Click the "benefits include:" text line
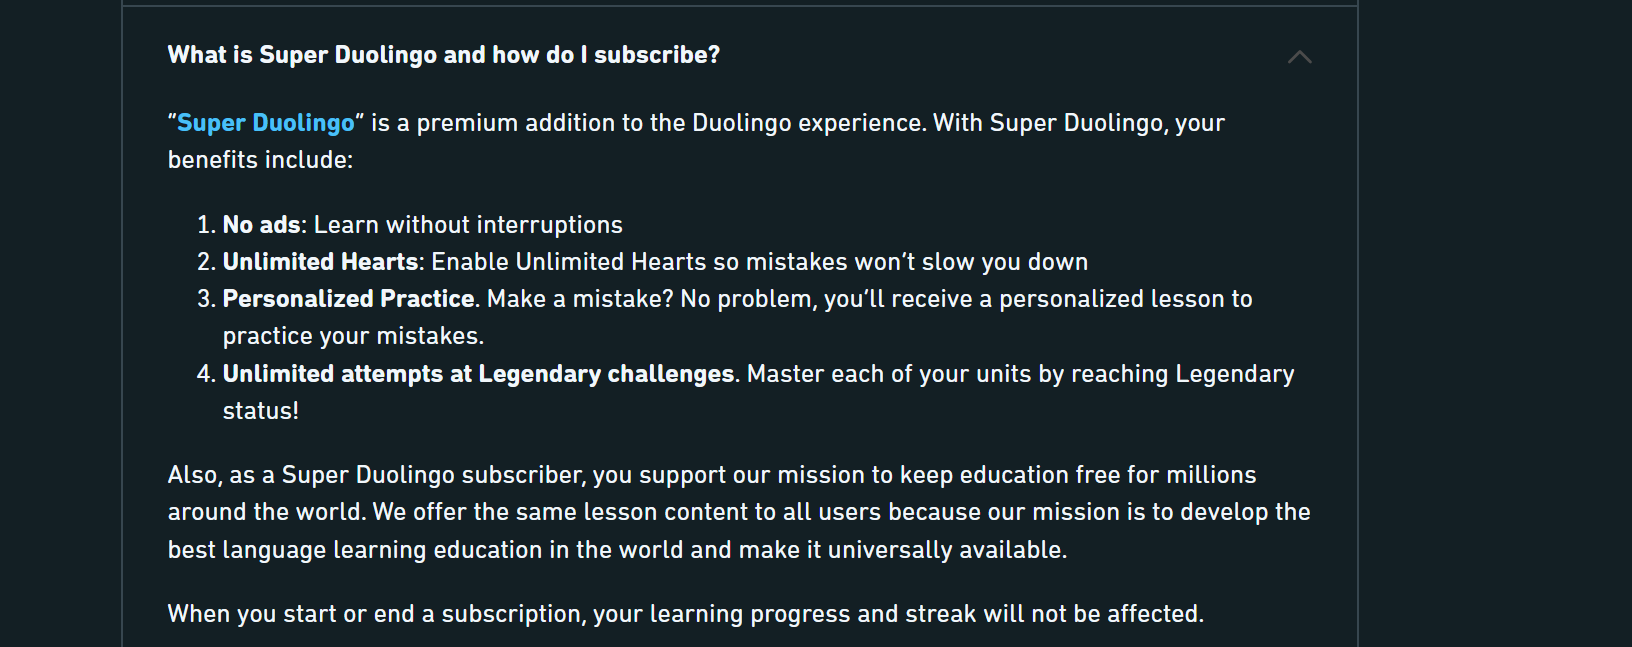1632x647 pixels. [x=260, y=160]
